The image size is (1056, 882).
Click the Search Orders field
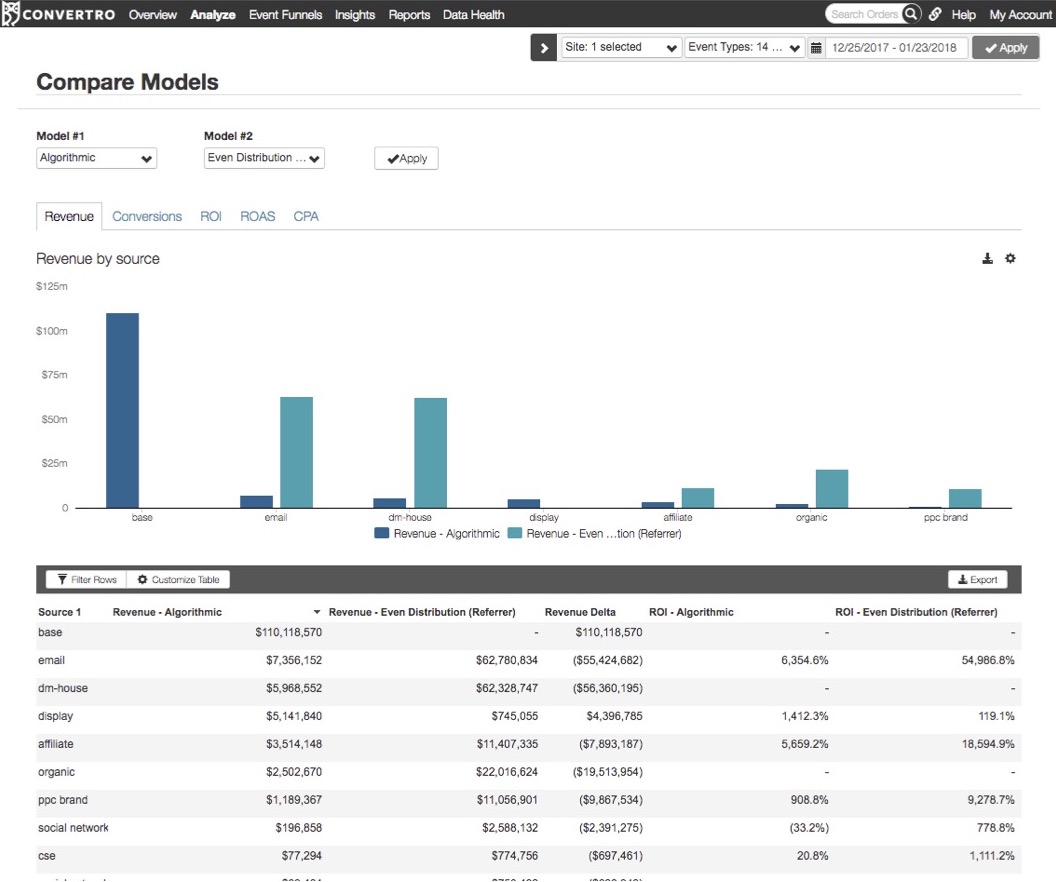click(865, 13)
